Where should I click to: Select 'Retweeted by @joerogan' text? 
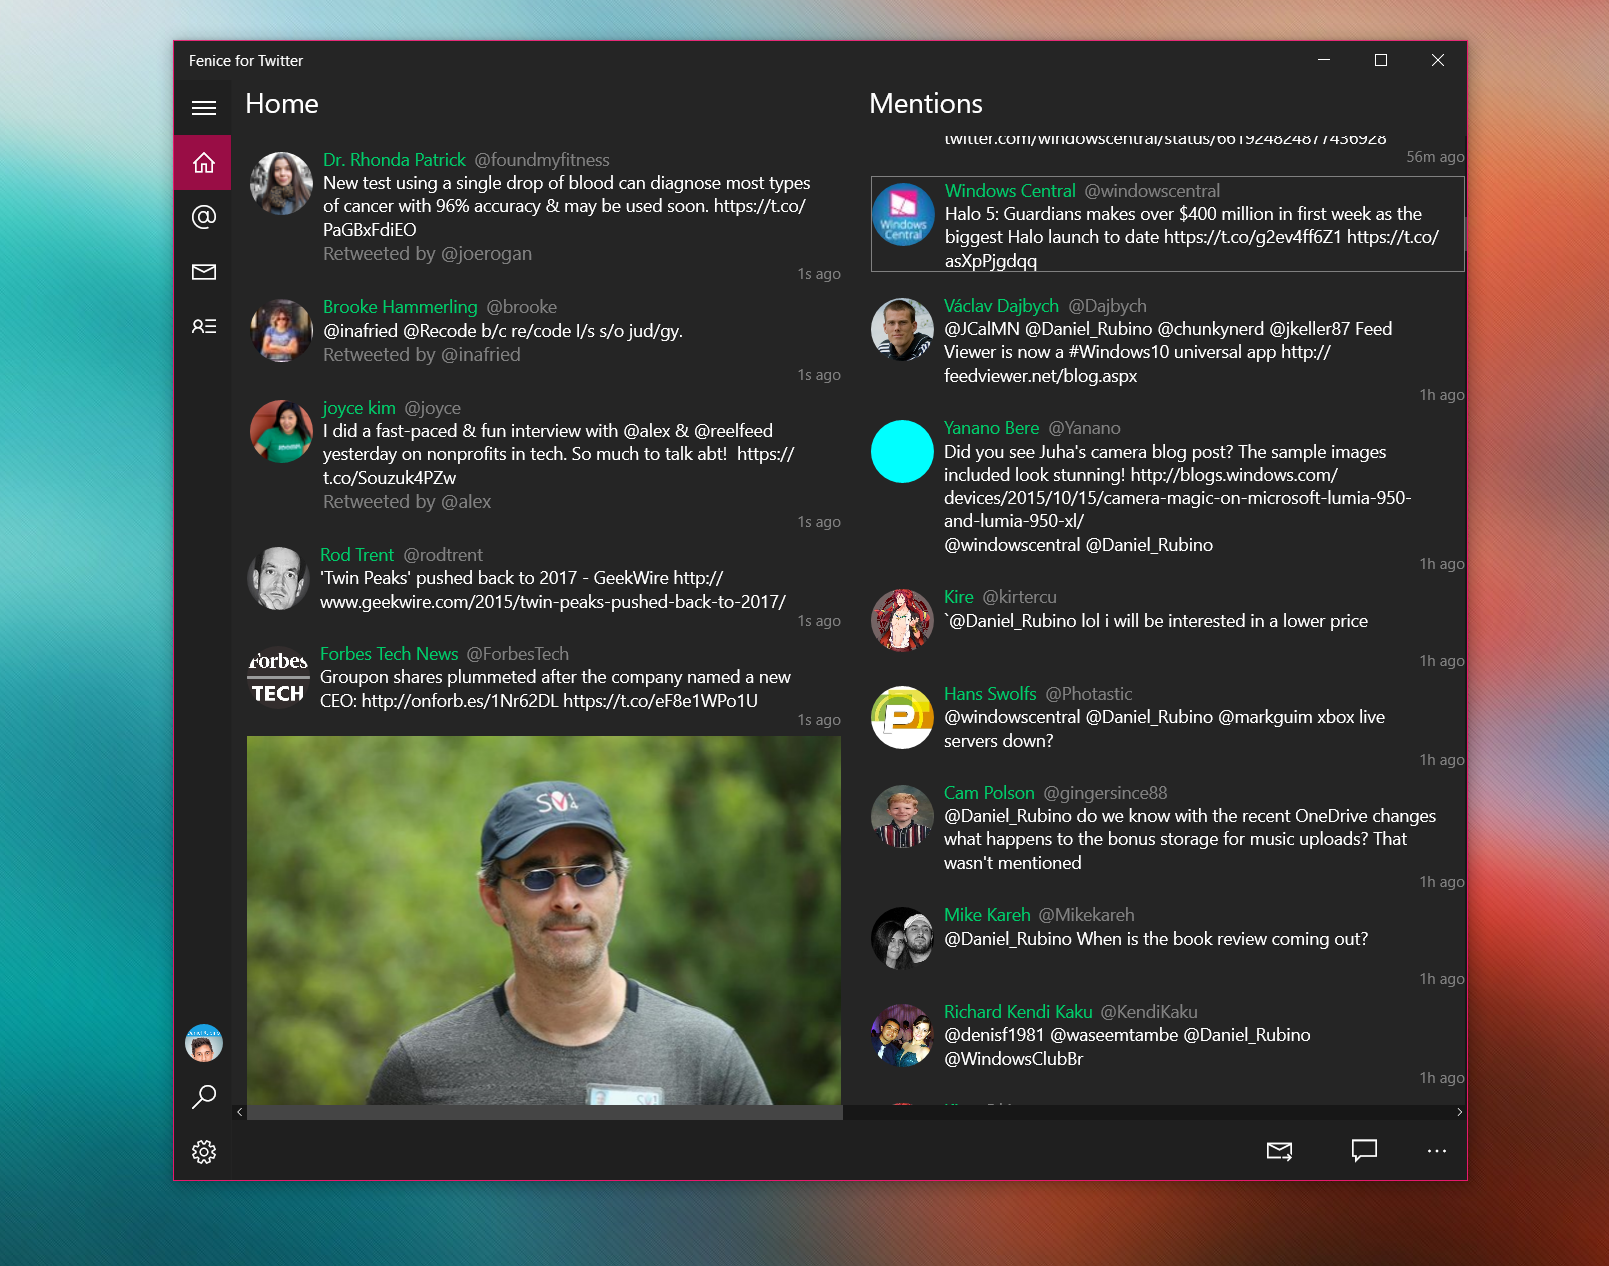point(427,254)
